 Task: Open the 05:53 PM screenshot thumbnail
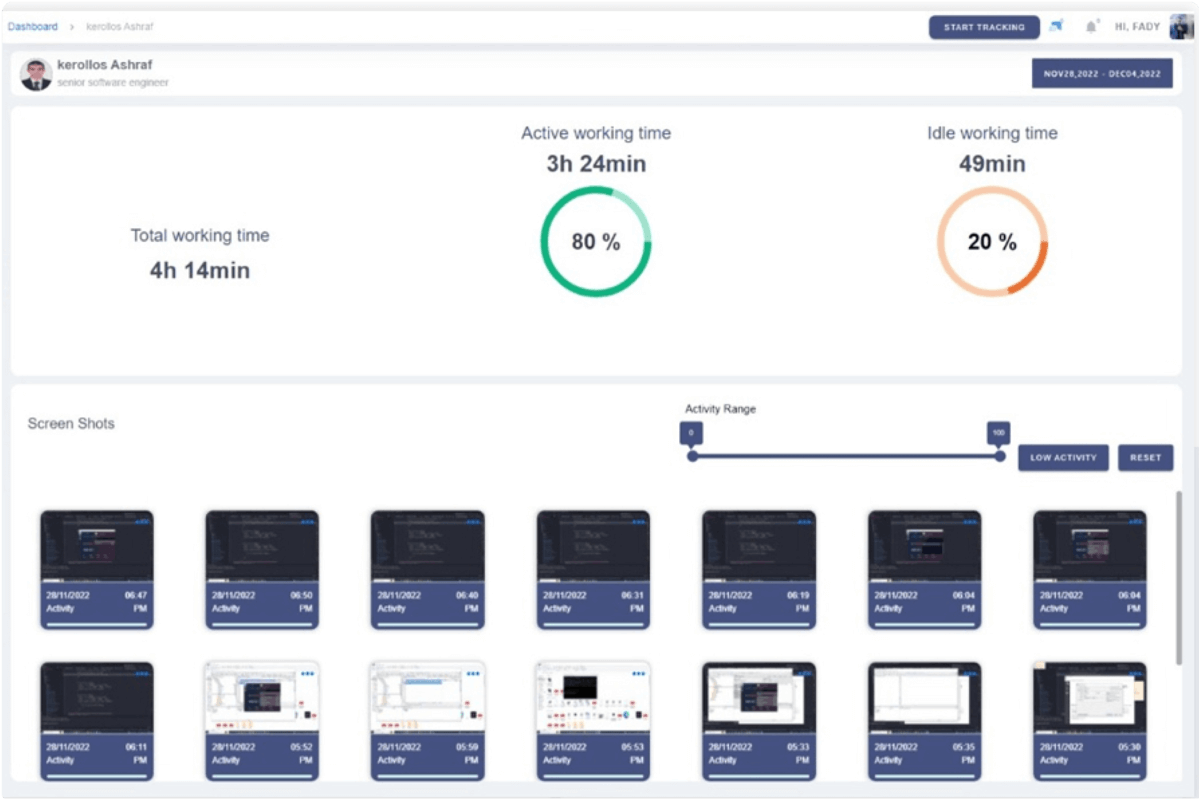pyautogui.click(x=593, y=698)
